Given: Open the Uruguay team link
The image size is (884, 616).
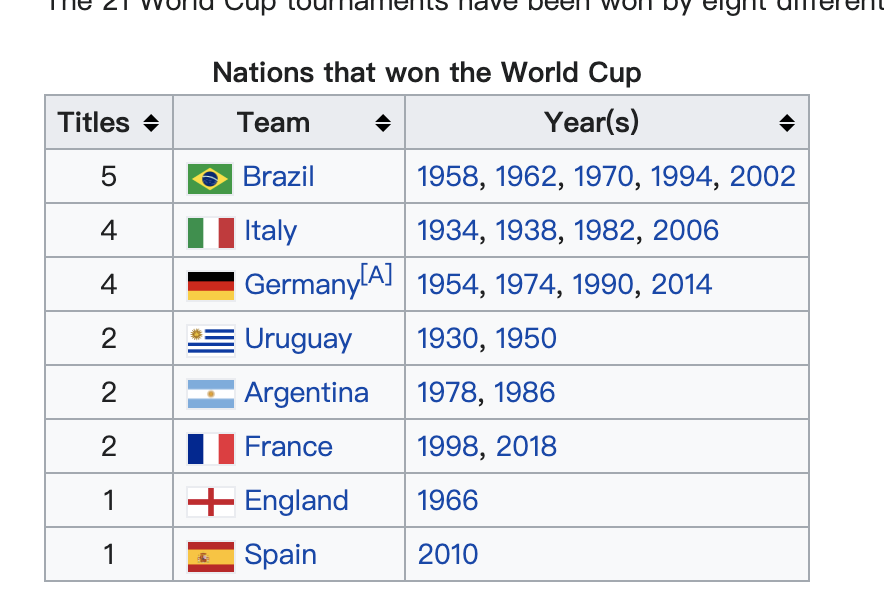Looking at the screenshot, I should click(298, 339).
